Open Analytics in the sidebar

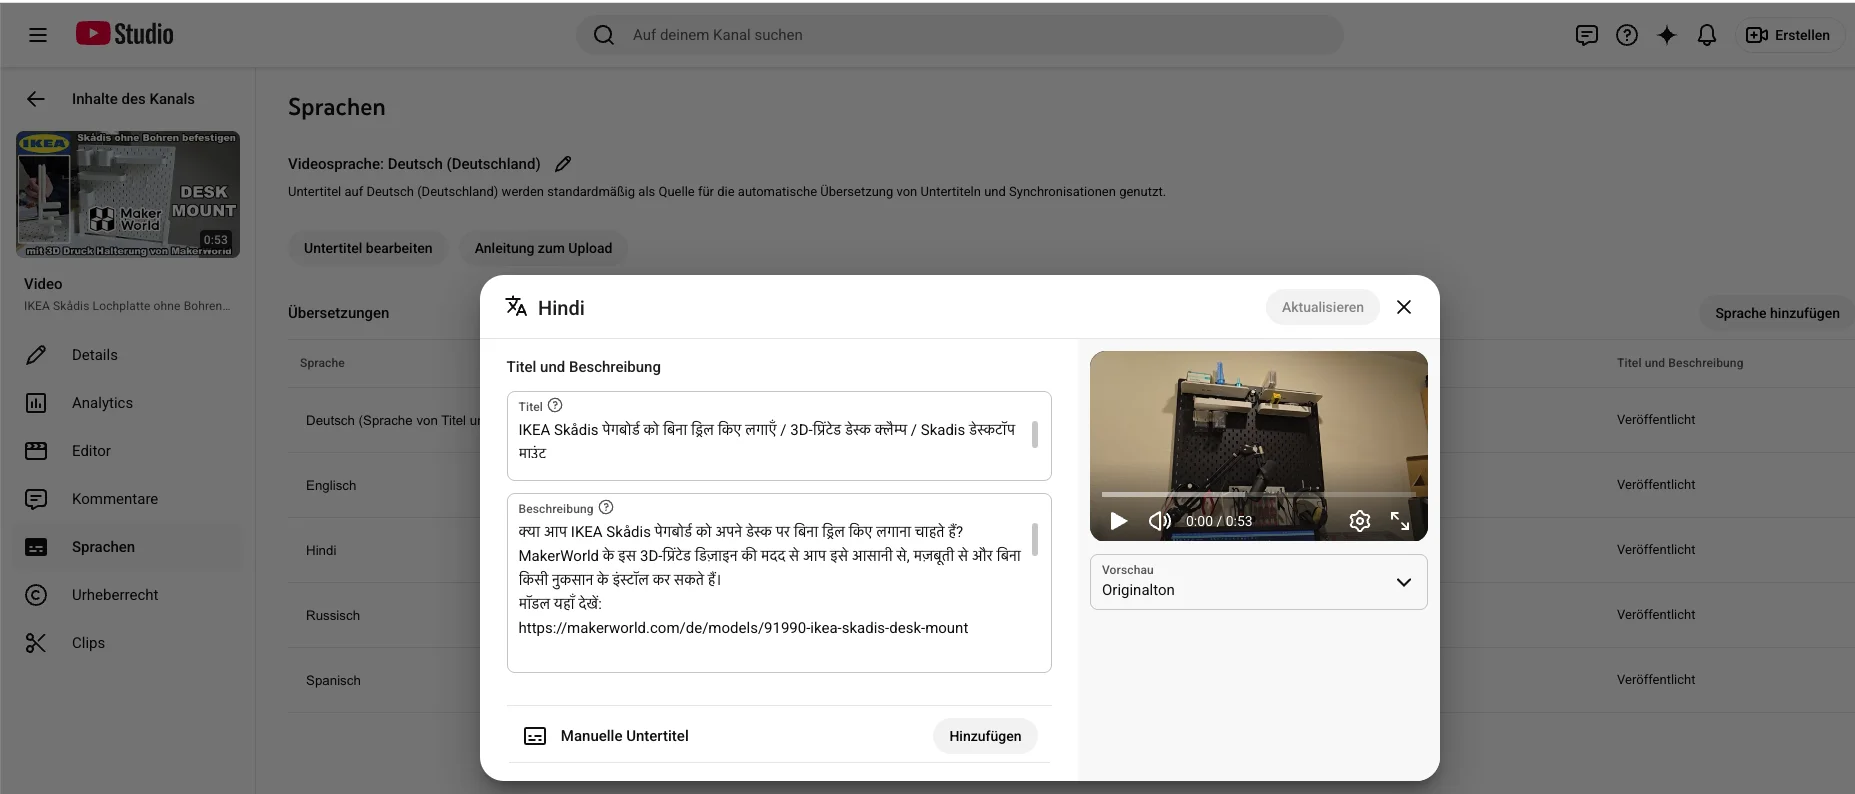pyautogui.click(x=128, y=403)
